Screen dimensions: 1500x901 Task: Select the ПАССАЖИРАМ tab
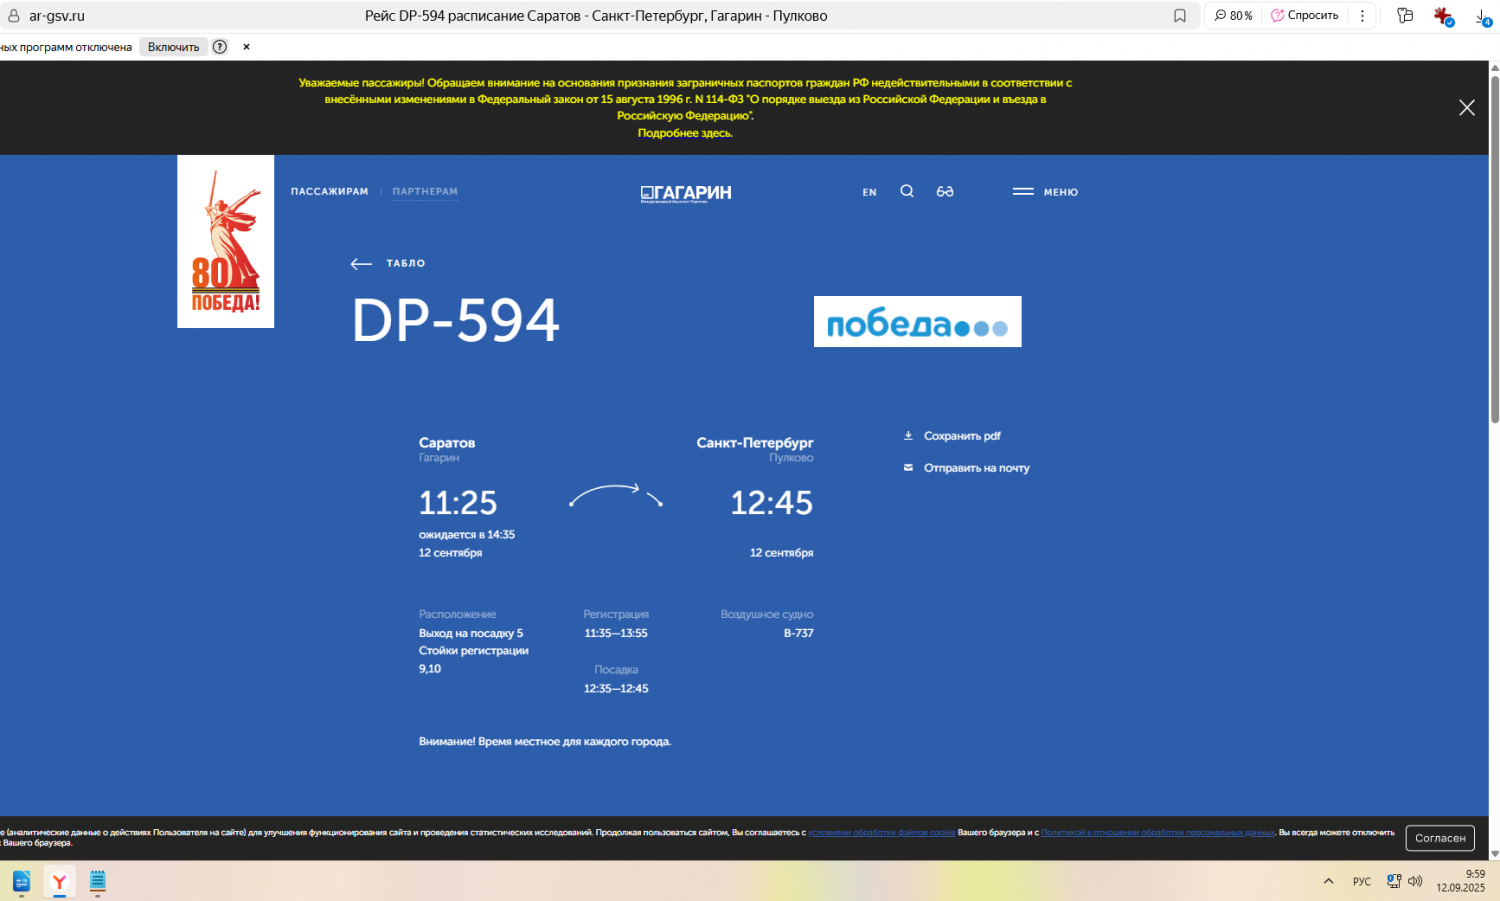click(329, 192)
